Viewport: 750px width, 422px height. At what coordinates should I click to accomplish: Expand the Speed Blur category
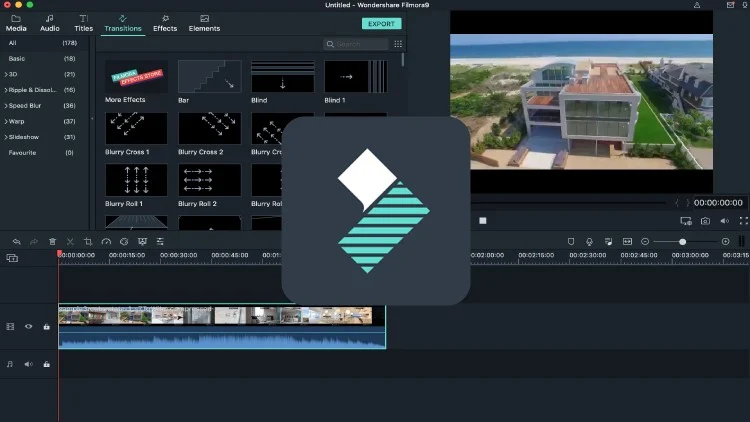26,105
